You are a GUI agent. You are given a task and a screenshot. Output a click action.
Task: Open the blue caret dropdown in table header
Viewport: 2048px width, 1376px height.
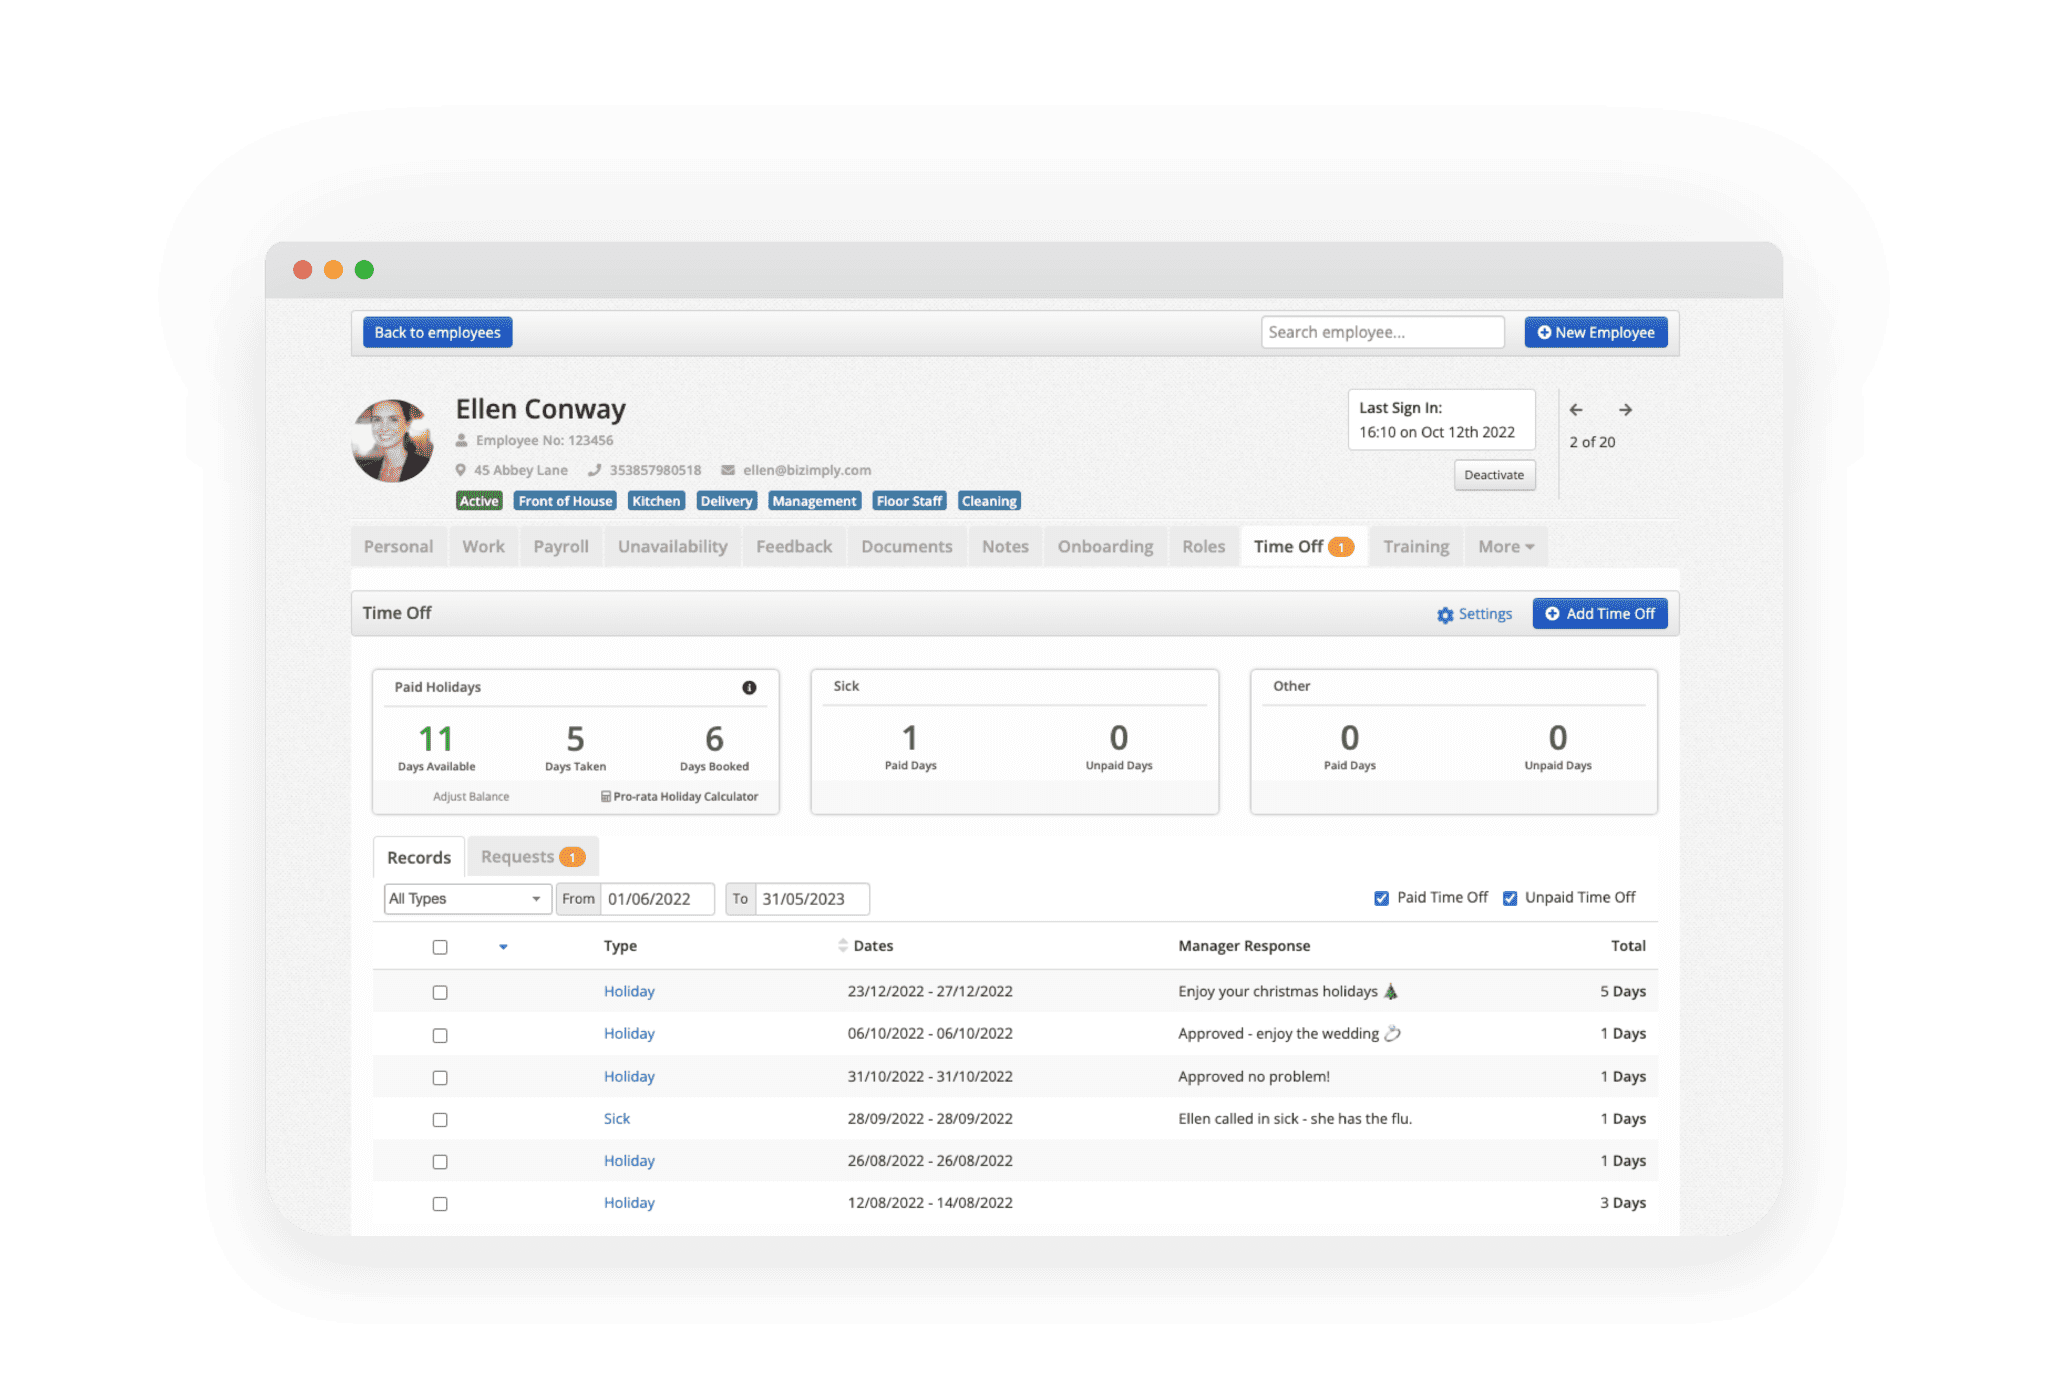(x=503, y=946)
